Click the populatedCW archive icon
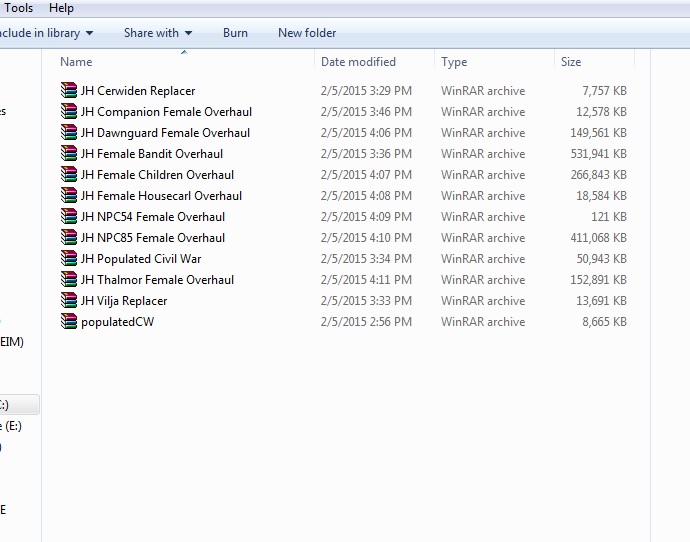The height and width of the screenshot is (542, 690). point(69,322)
